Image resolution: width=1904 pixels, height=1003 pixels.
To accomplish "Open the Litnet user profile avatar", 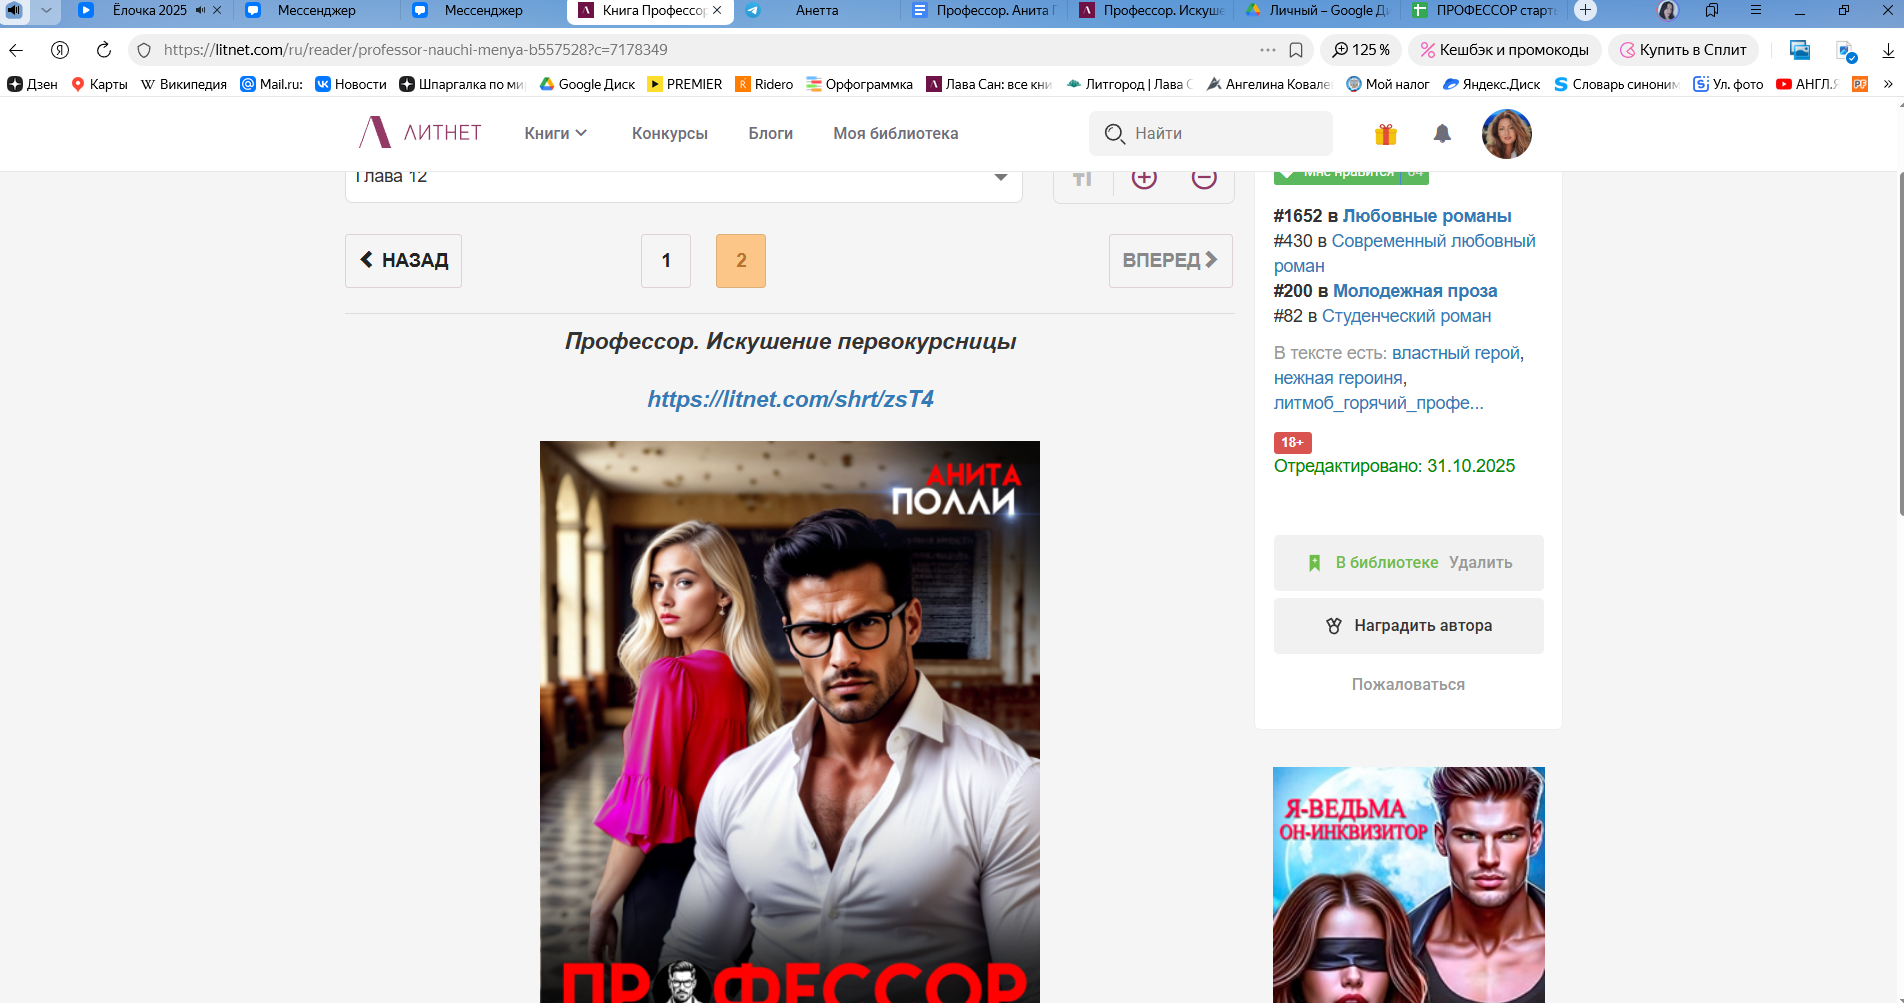I will [x=1507, y=134].
